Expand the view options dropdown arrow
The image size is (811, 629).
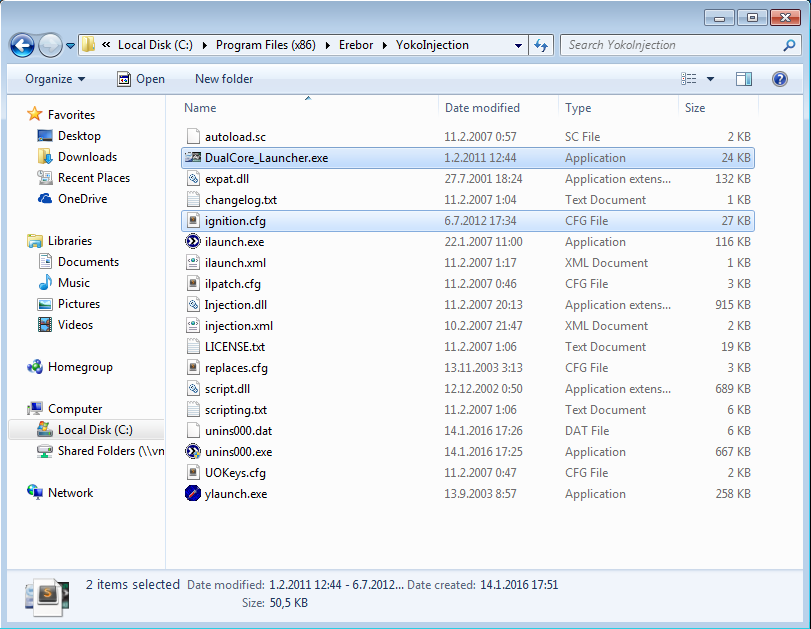tap(710, 79)
